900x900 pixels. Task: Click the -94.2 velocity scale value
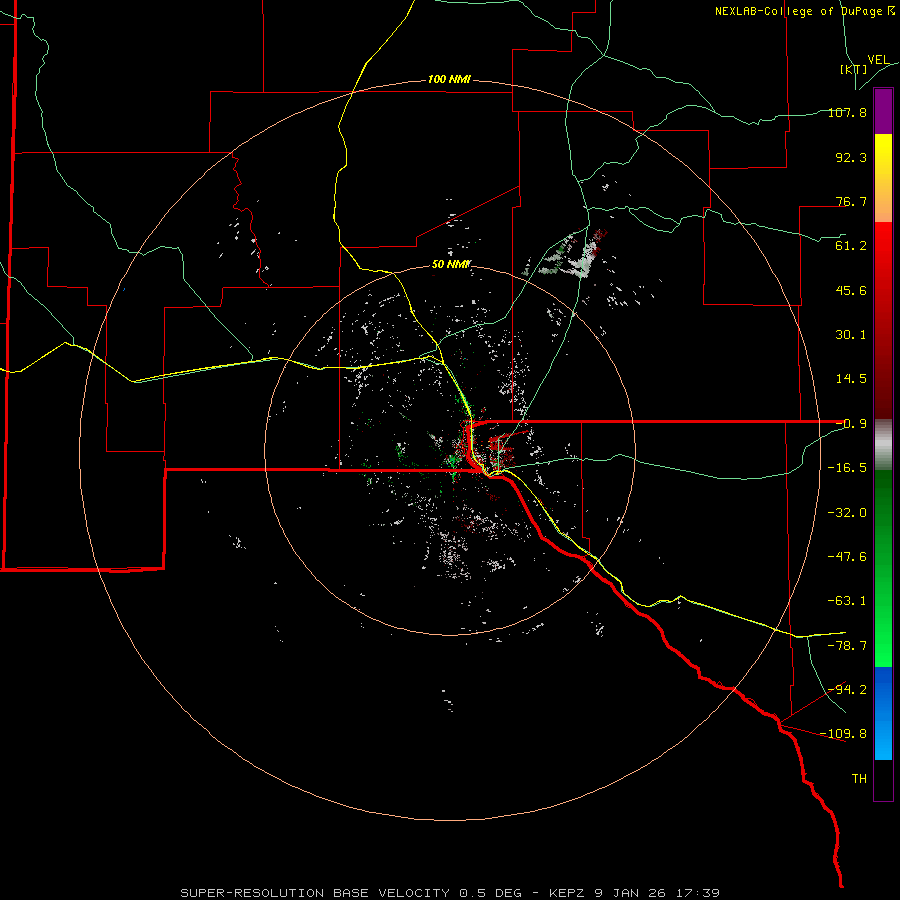[847, 690]
